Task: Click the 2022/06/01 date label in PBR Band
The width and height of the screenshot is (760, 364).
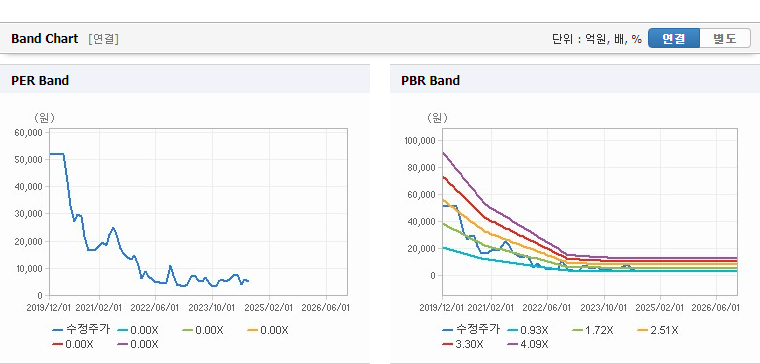Action: (x=547, y=307)
